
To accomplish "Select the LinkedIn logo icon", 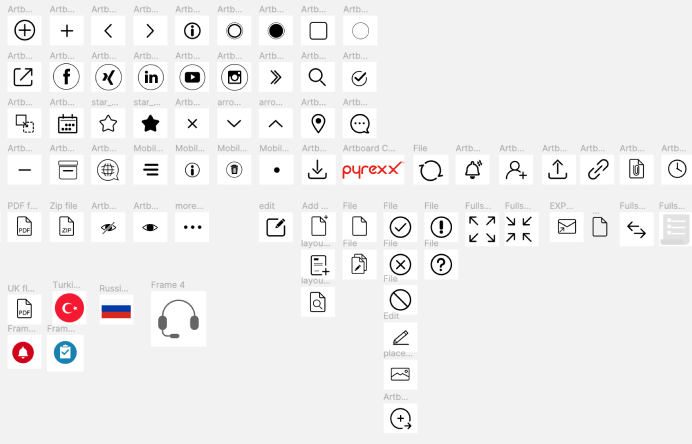I will click(x=150, y=77).
